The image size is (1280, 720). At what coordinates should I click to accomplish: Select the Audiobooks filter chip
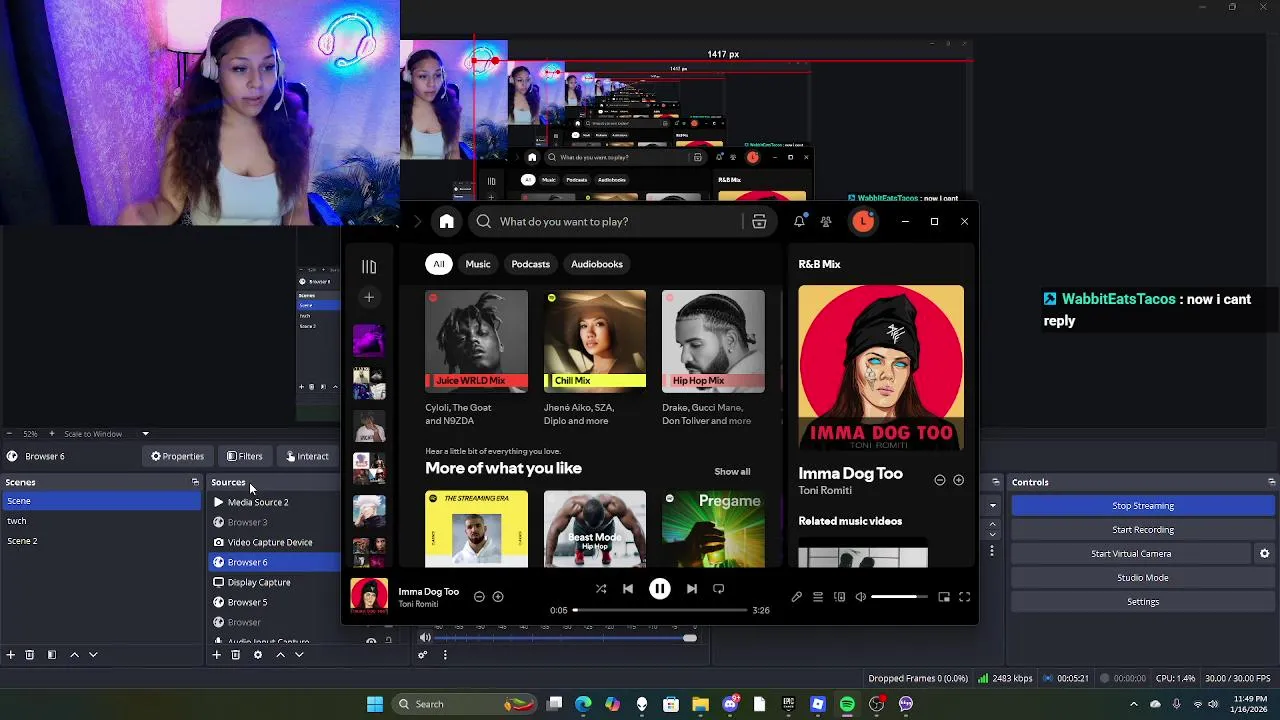(x=597, y=264)
